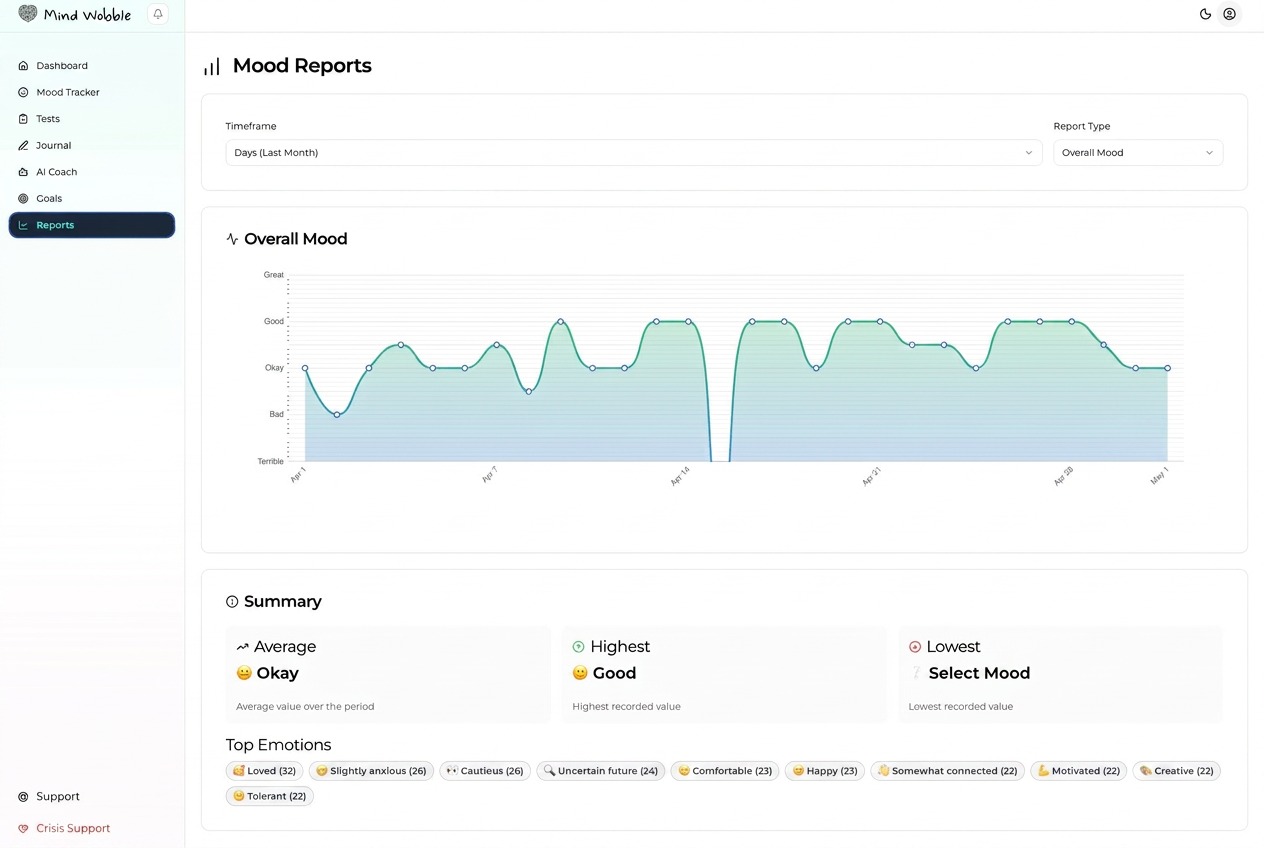Click the lowest data point on chart

(337, 414)
